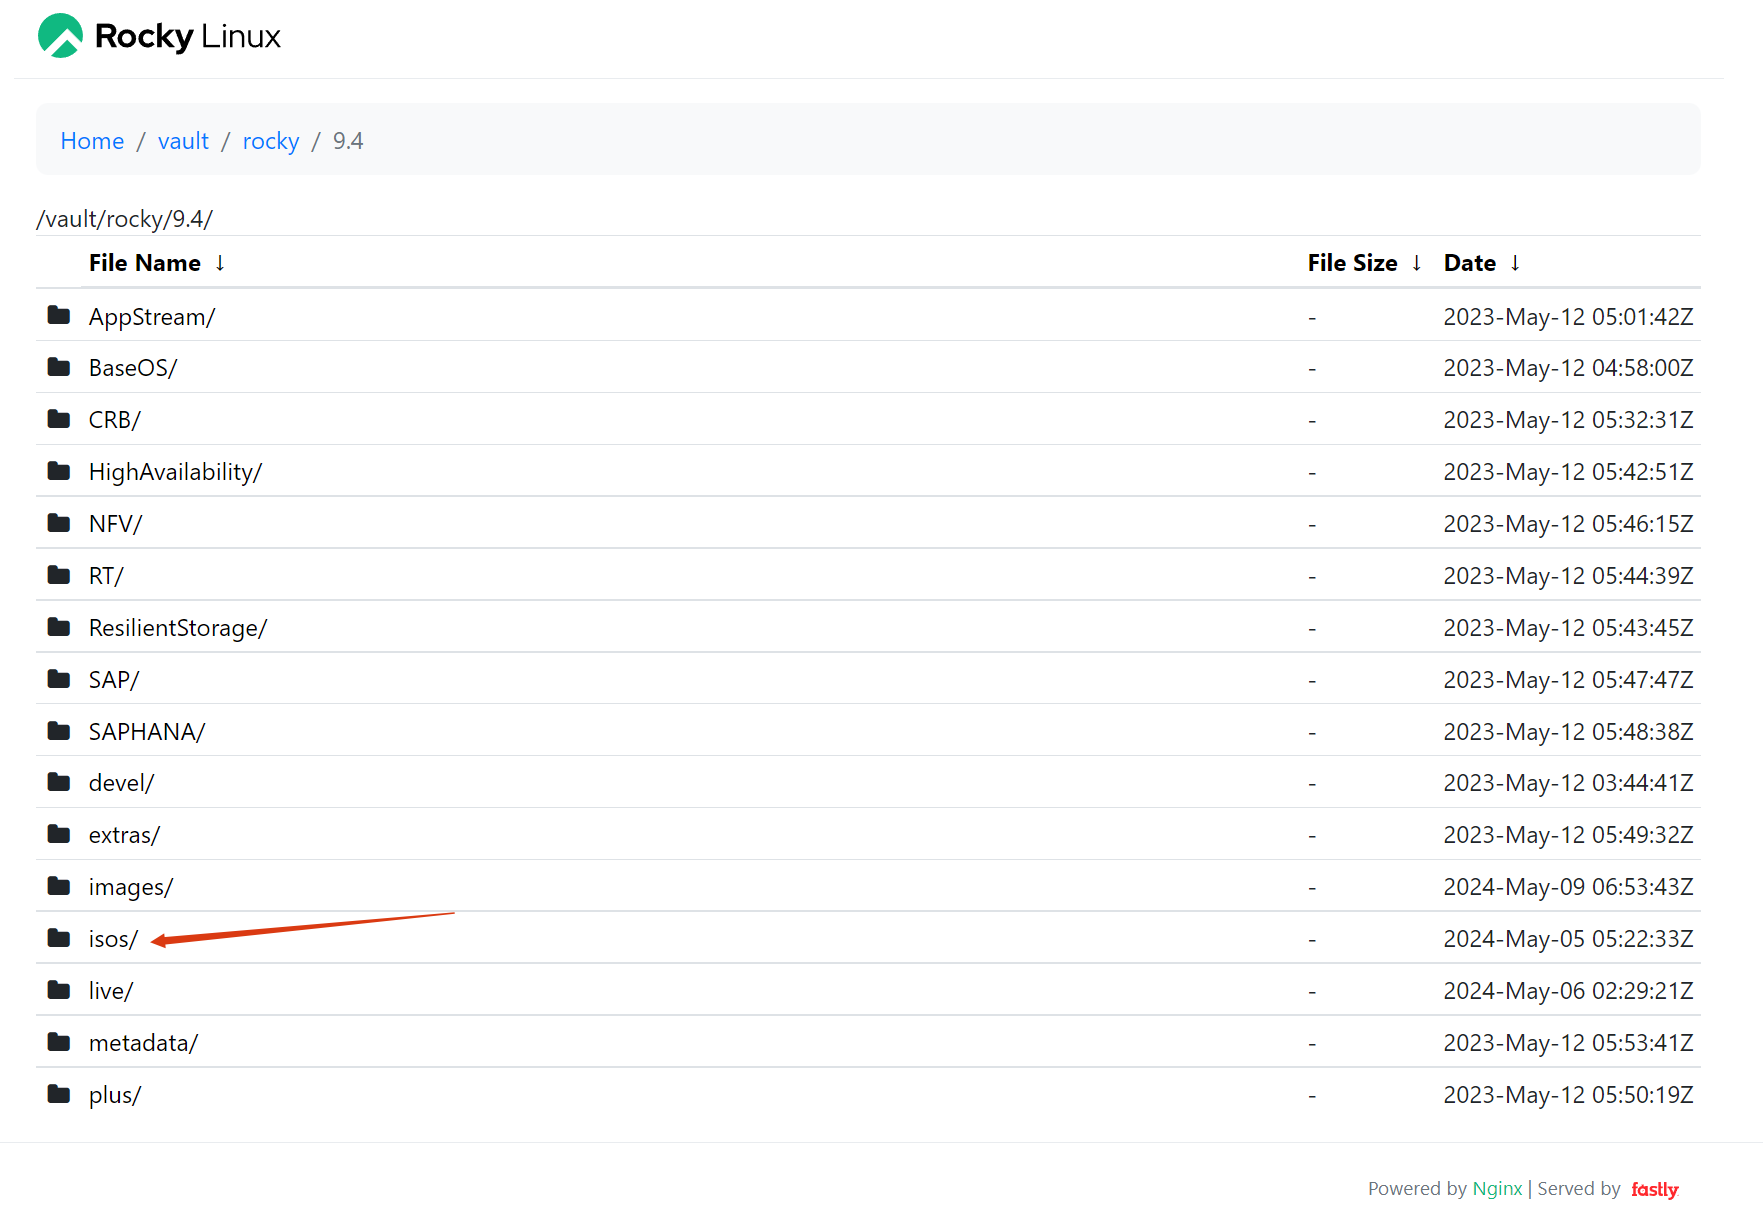Viewport: 1763px width, 1214px height.
Task: Click the SAP folder icon
Action: (x=59, y=679)
